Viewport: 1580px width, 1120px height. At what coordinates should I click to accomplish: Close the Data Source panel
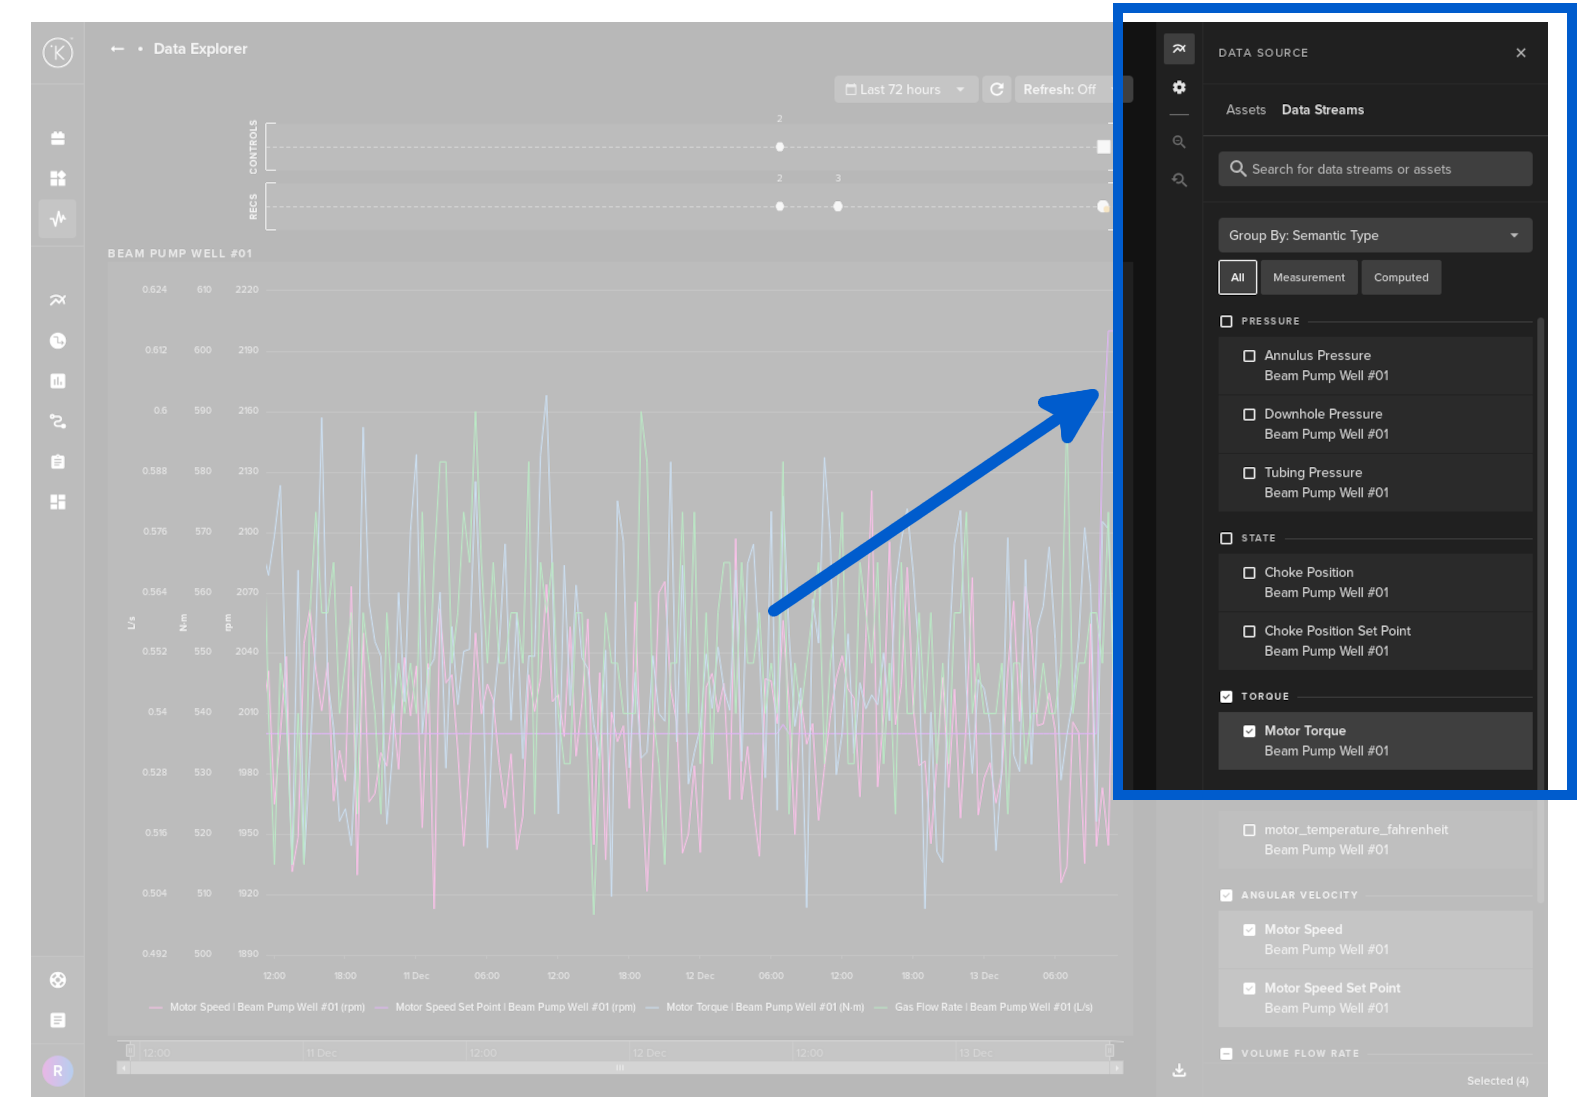click(x=1520, y=53)
